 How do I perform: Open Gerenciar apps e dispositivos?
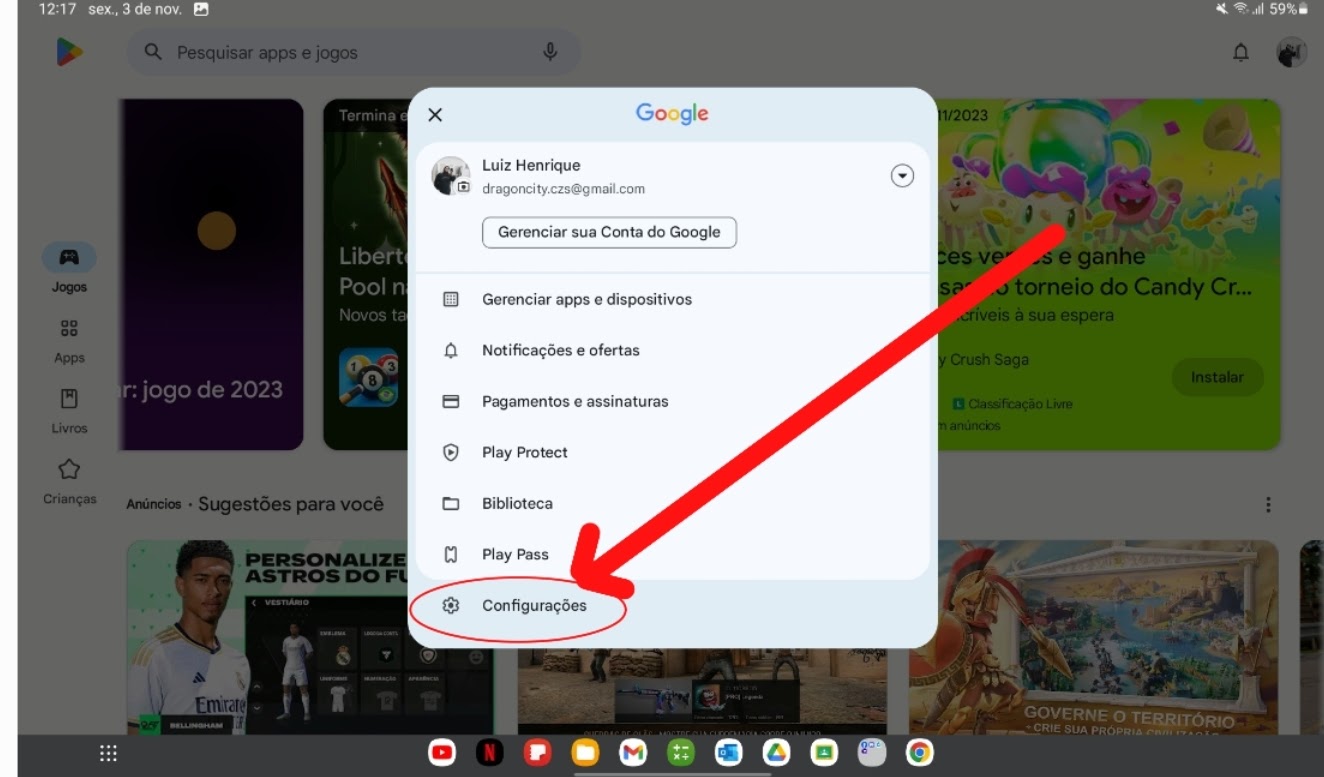tap(672, 299)
